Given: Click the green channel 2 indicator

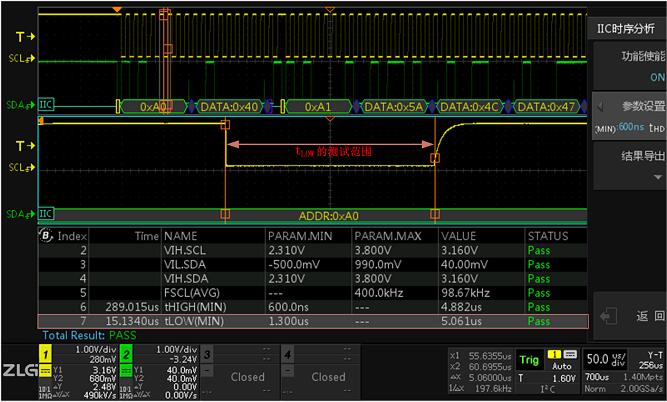Looking at the screenshot, I should [x=127, y=354].
